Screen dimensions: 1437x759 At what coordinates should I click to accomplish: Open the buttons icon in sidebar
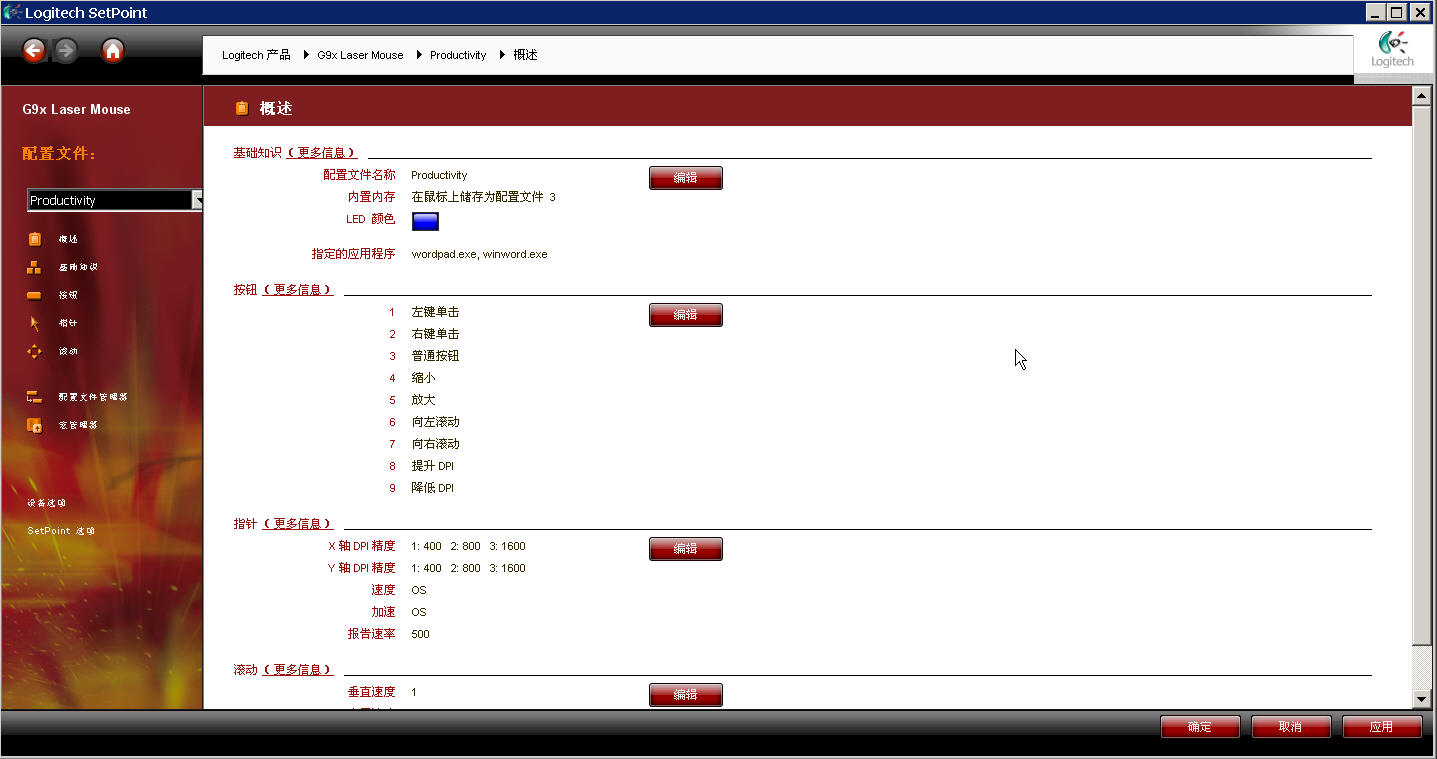35,295
